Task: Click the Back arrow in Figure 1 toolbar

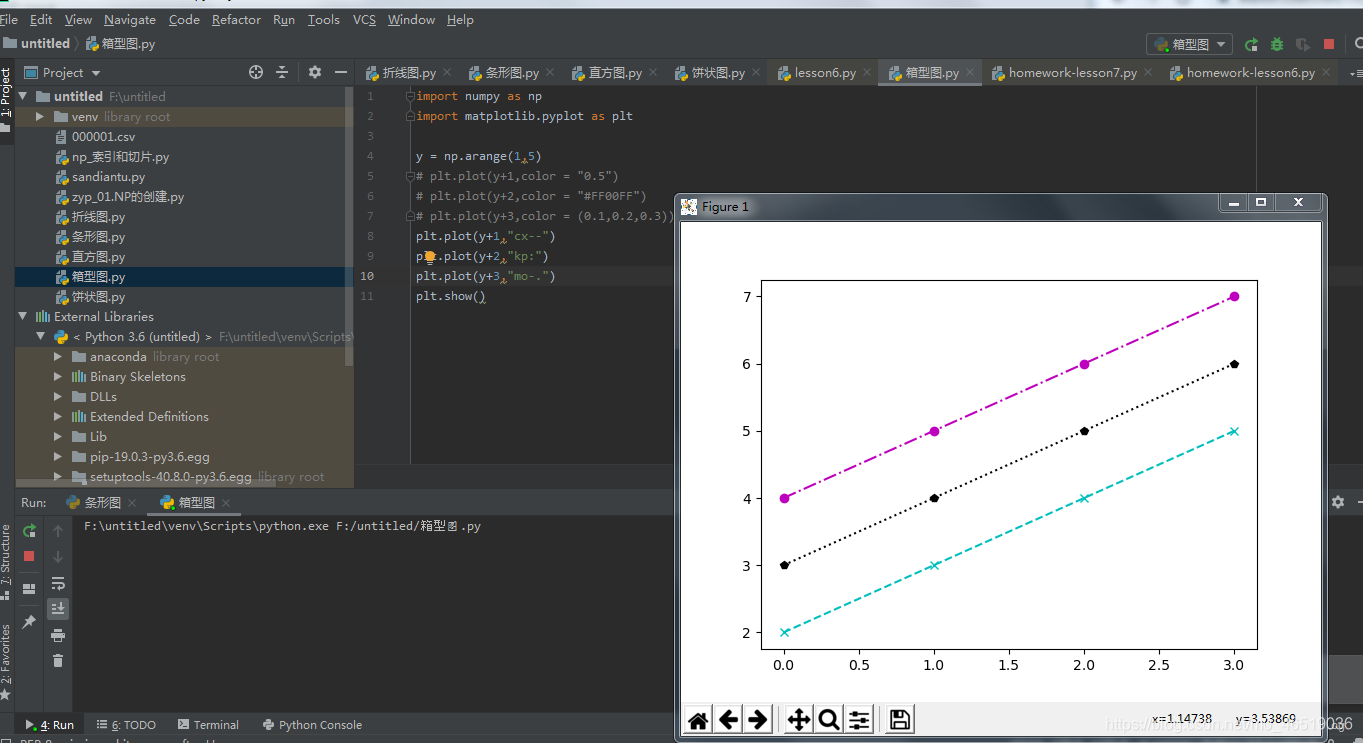Action: click(729, 719)
